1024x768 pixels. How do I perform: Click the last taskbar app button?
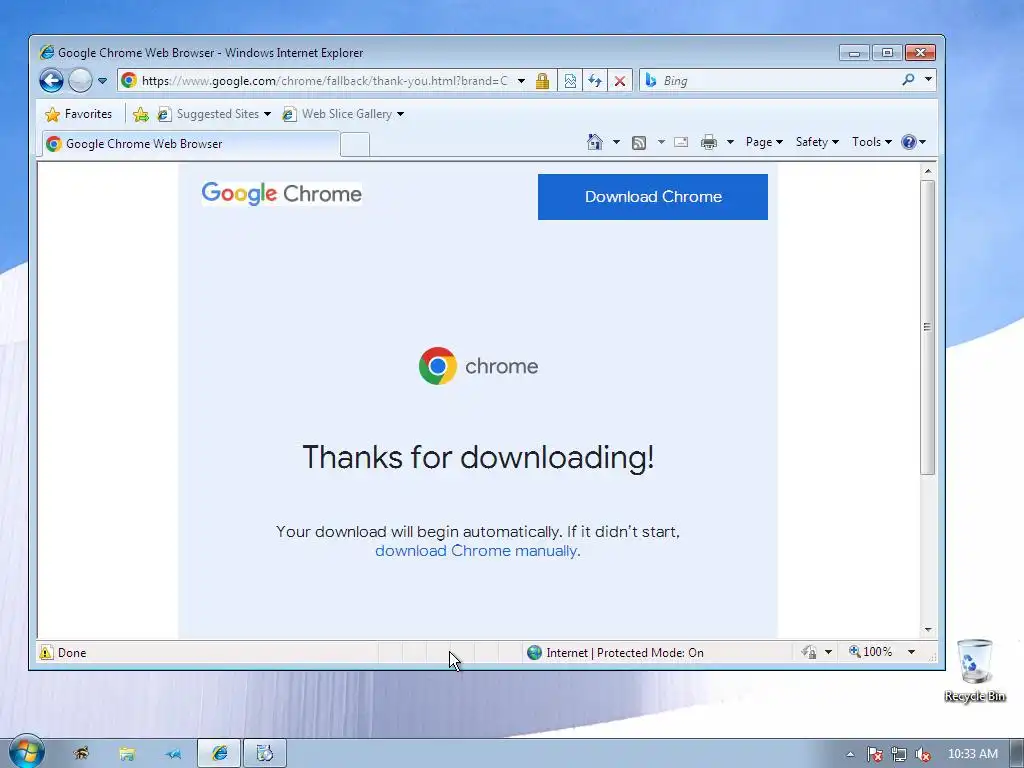265,754
